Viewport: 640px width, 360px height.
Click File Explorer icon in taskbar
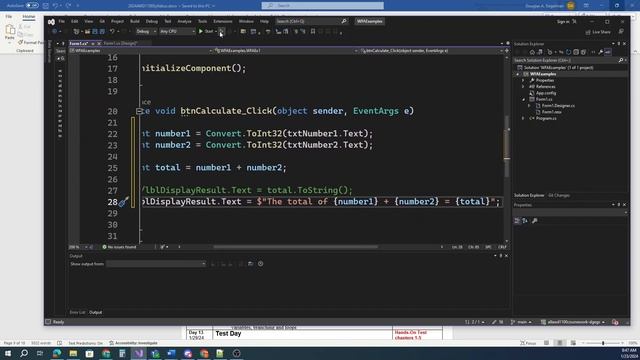click(x=73, y=353)
